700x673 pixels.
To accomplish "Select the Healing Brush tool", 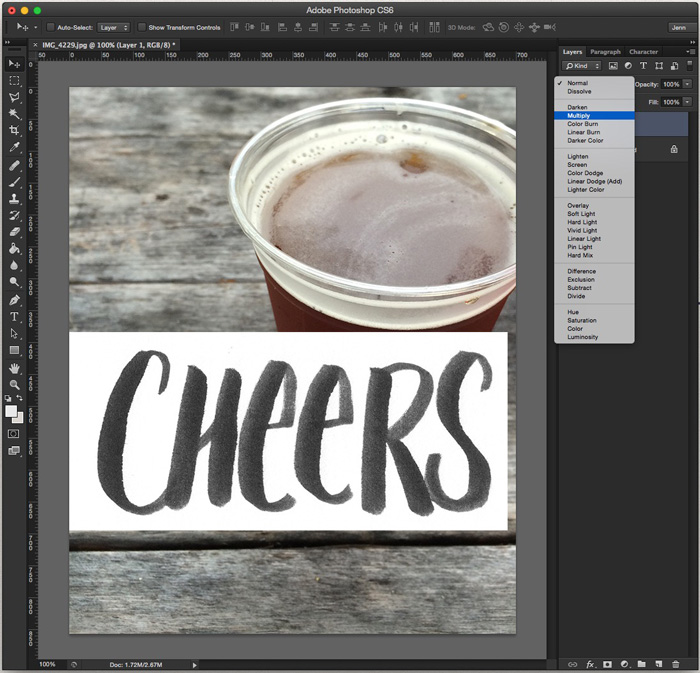I will 14,166.
